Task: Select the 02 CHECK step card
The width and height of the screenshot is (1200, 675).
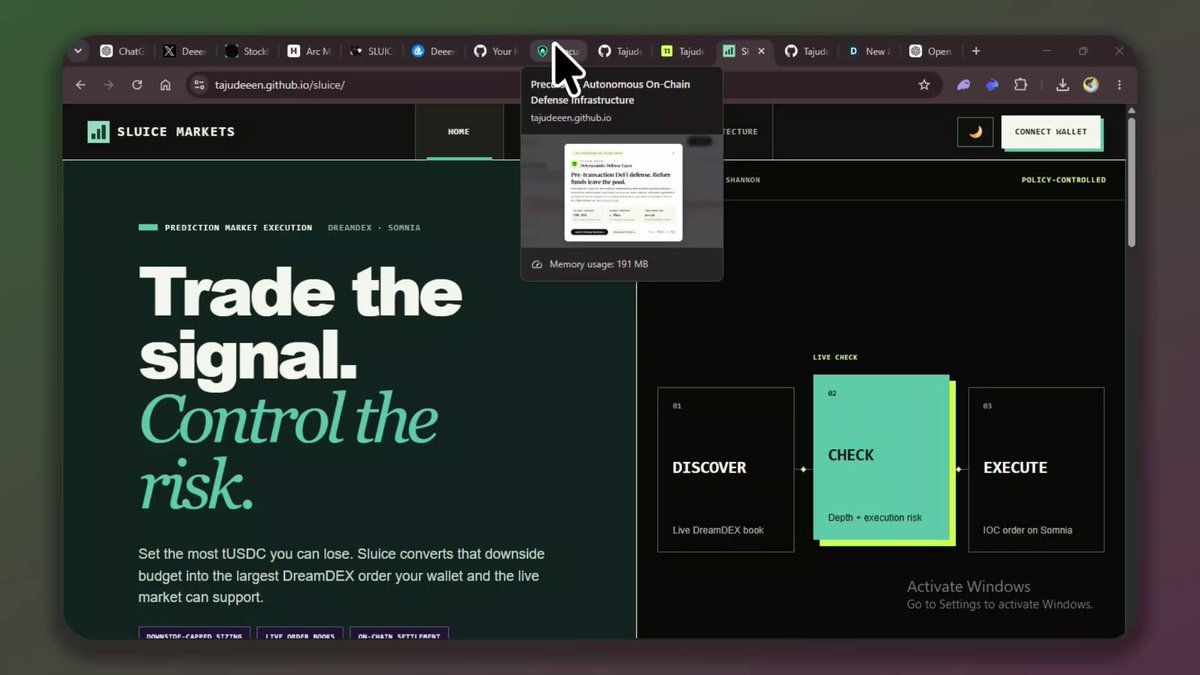Action: coord(881,458)
